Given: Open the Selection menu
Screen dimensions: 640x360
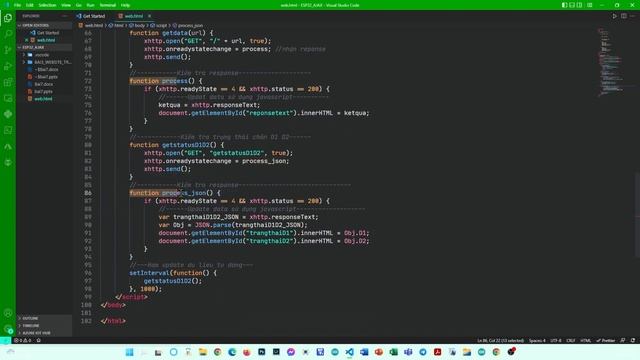Looking at the screenshot, I should click(47, 5).
